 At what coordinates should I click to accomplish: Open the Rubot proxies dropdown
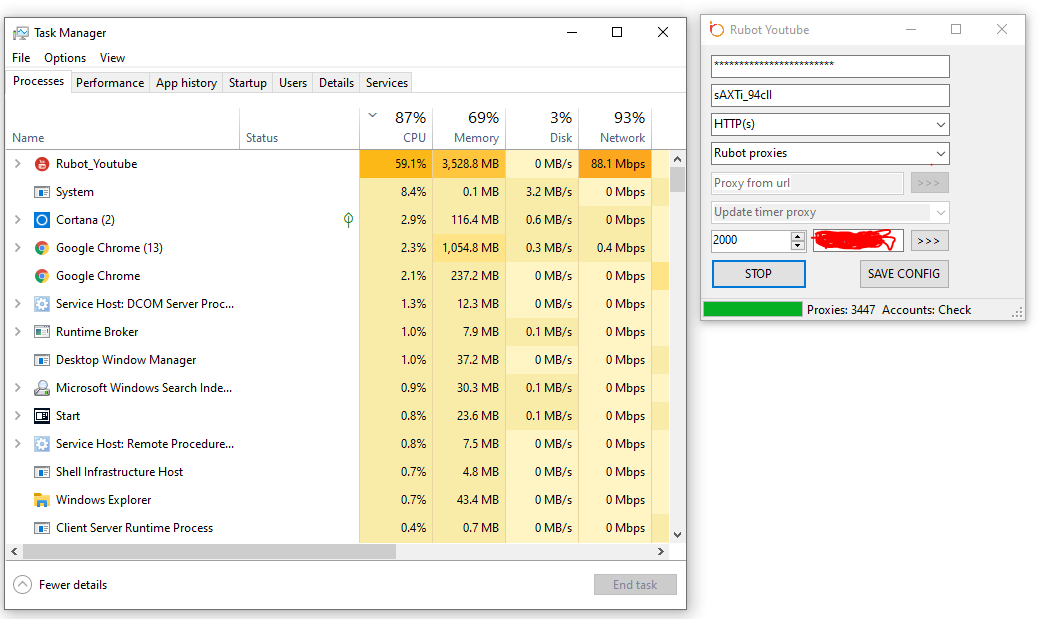(x=829, y=154)
